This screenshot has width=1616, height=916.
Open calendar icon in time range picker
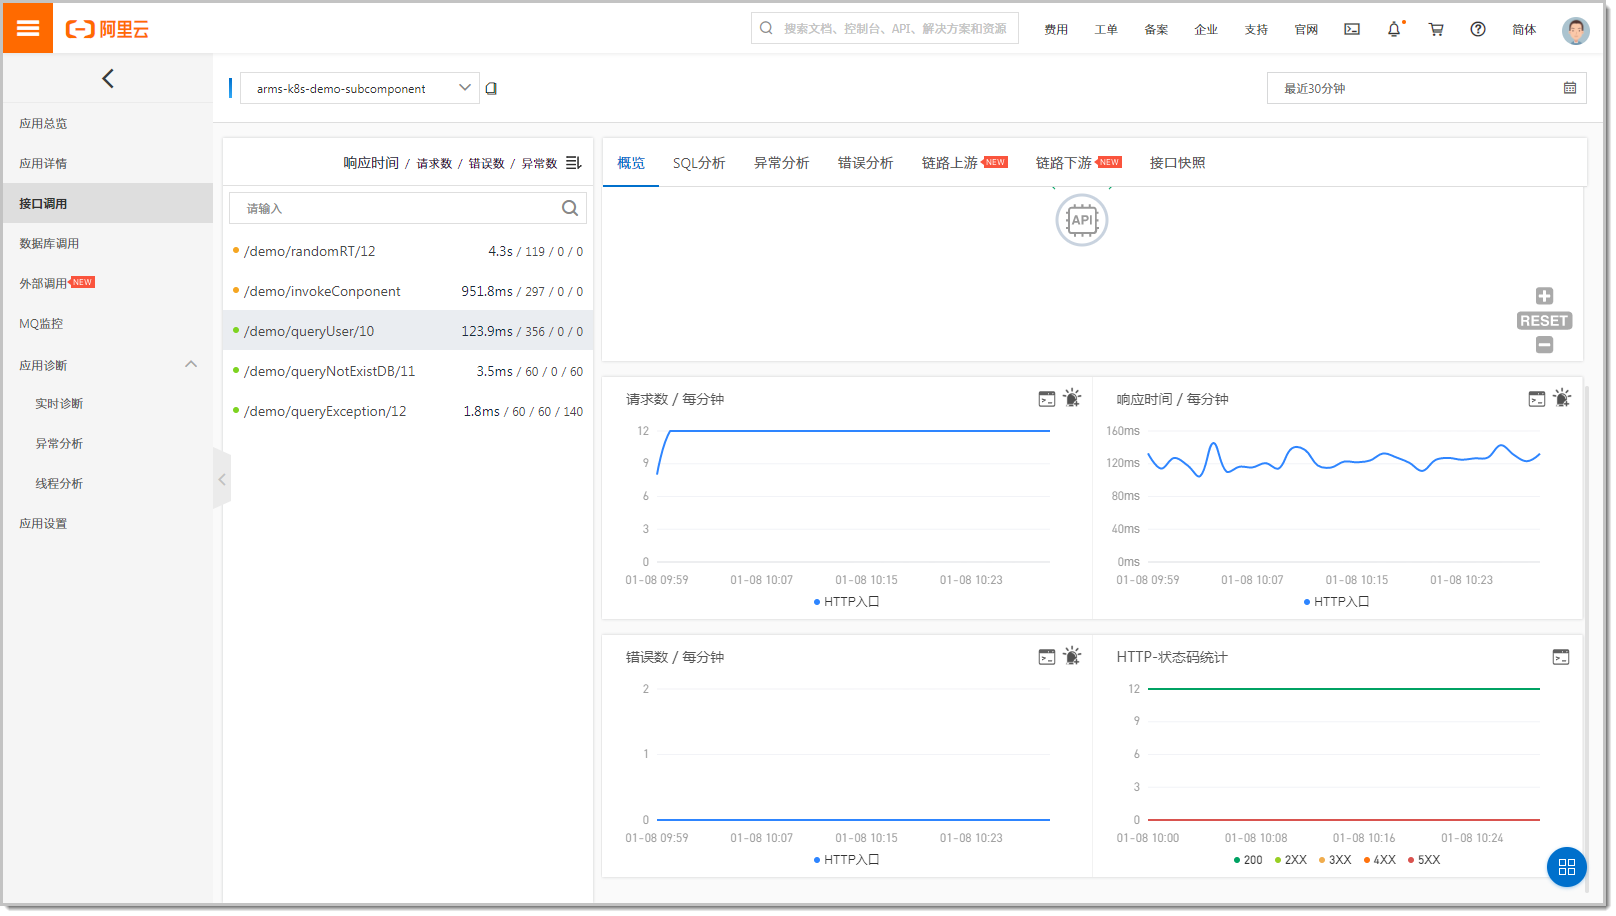coord(1570,88)
